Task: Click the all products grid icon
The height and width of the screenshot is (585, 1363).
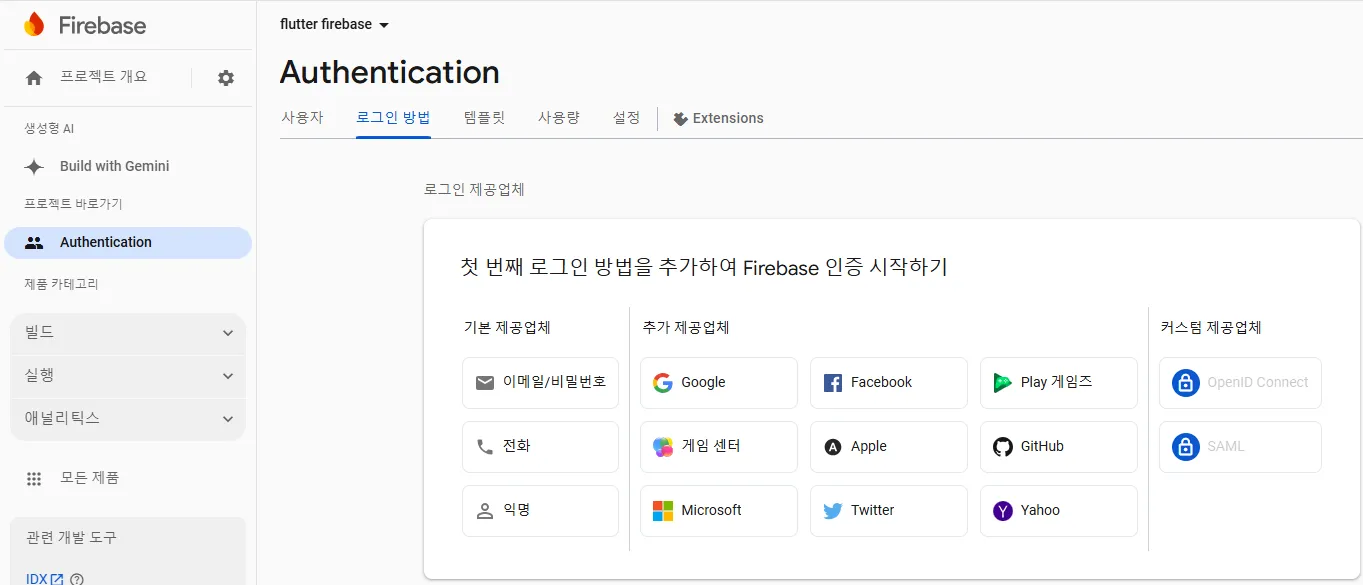Action: pos(34,479)
